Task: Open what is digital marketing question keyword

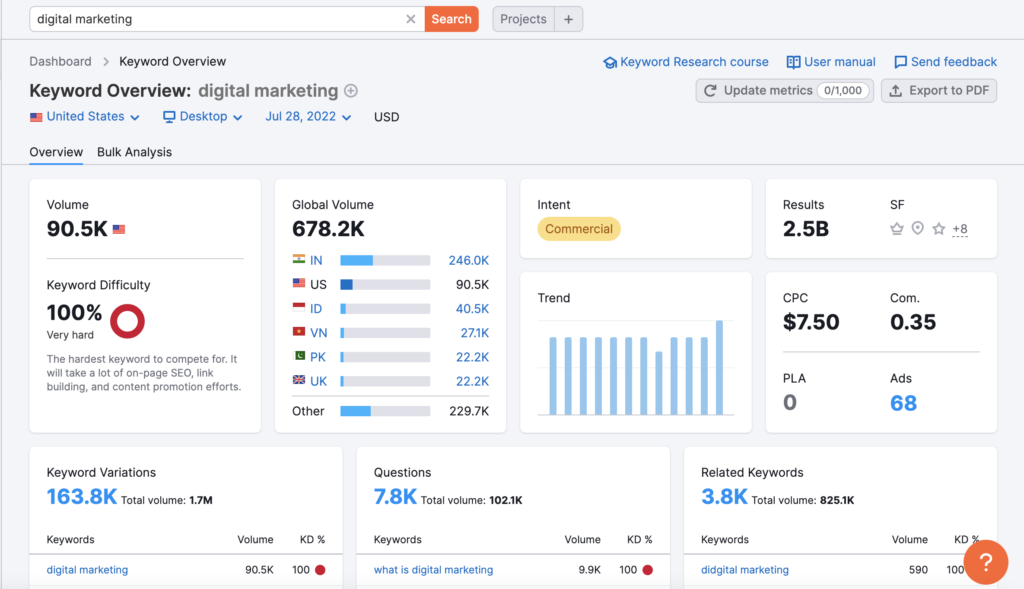Action: 433,570
